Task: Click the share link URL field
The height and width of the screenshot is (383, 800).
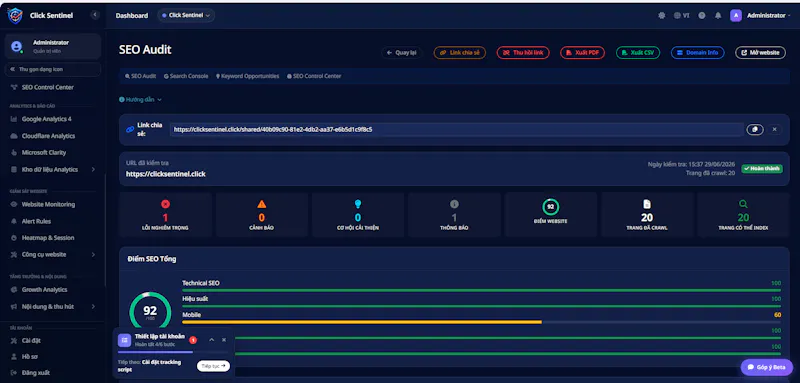Action: [x=456, y=130]
